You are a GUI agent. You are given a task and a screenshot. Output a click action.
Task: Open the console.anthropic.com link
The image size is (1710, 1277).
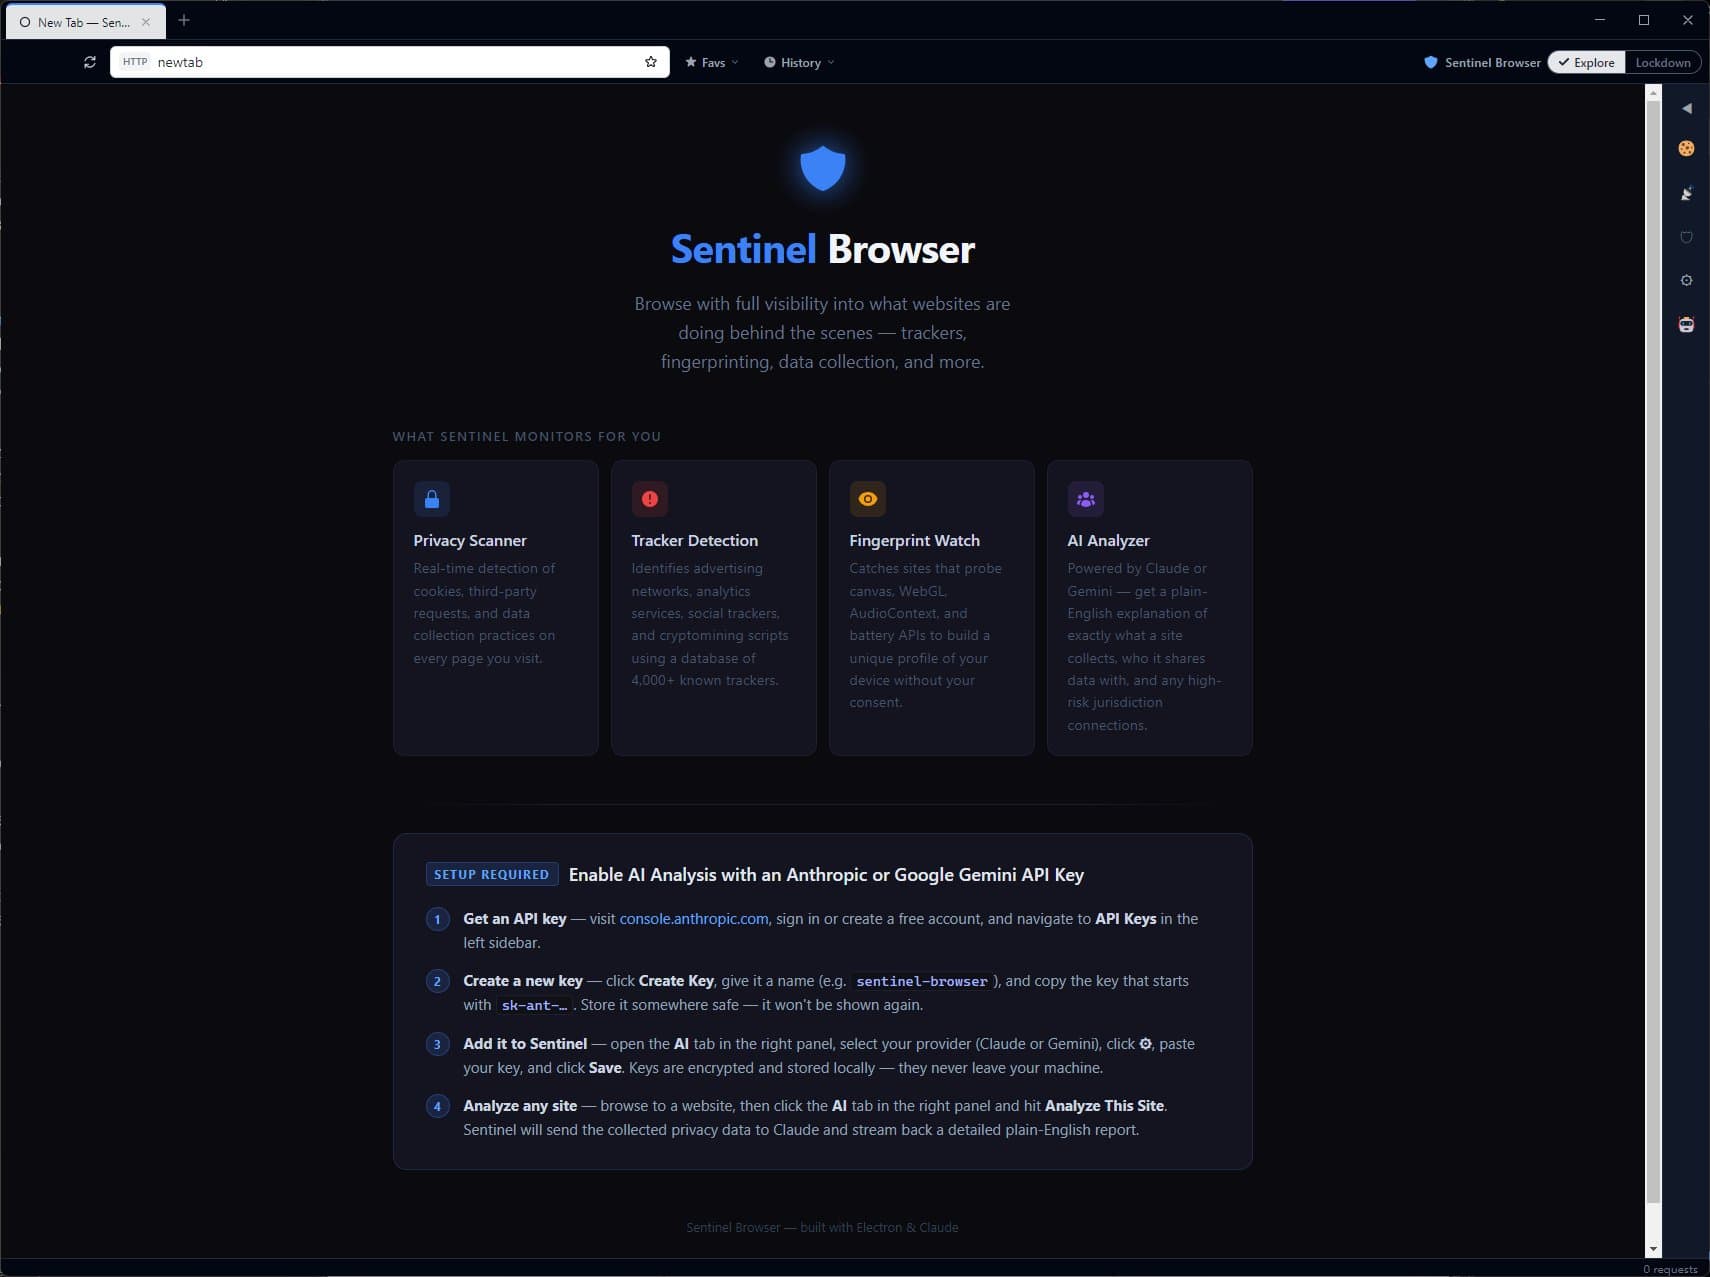pyautogui.click(x=694, y=919)
